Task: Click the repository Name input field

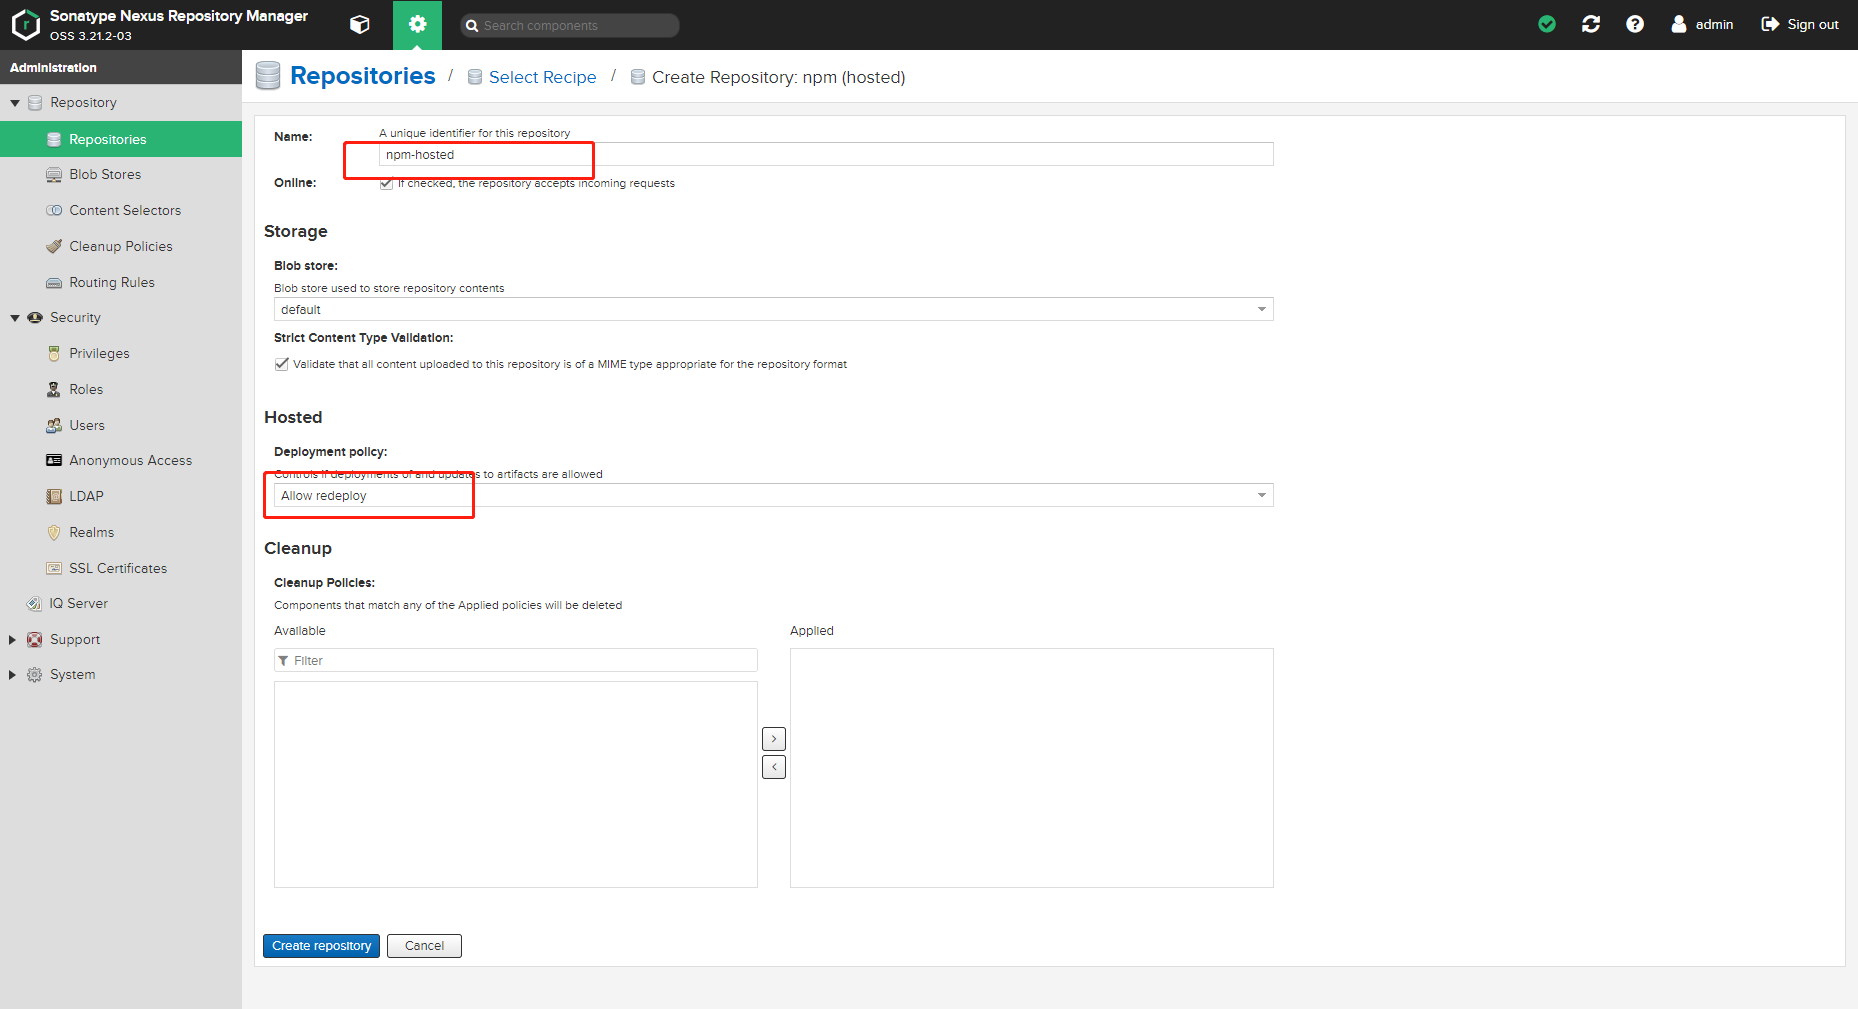Action: (x=826, y=154)
